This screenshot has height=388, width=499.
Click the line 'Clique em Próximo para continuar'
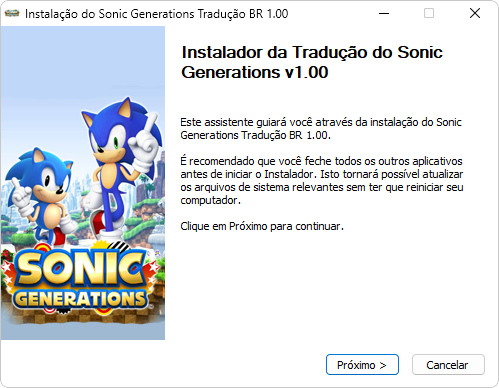click(x=262, y=226)
